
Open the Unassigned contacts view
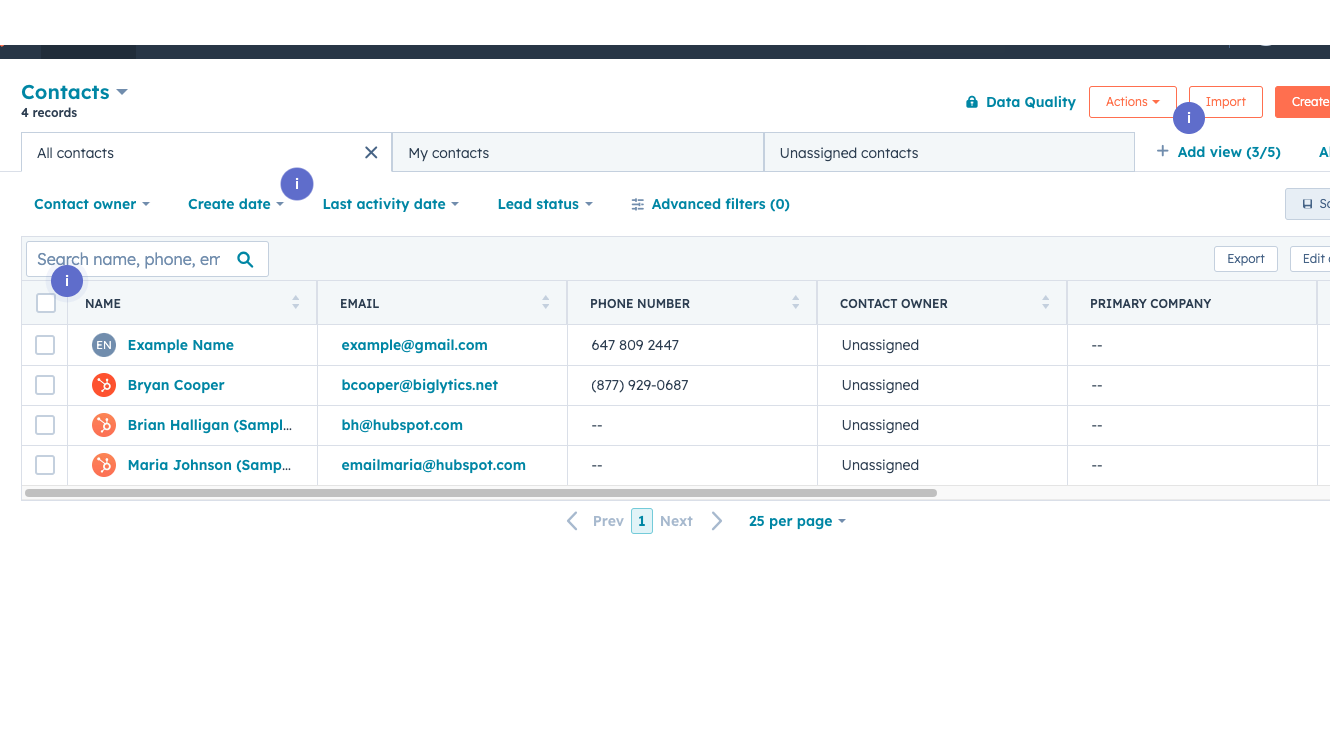(x=849, y=152)
